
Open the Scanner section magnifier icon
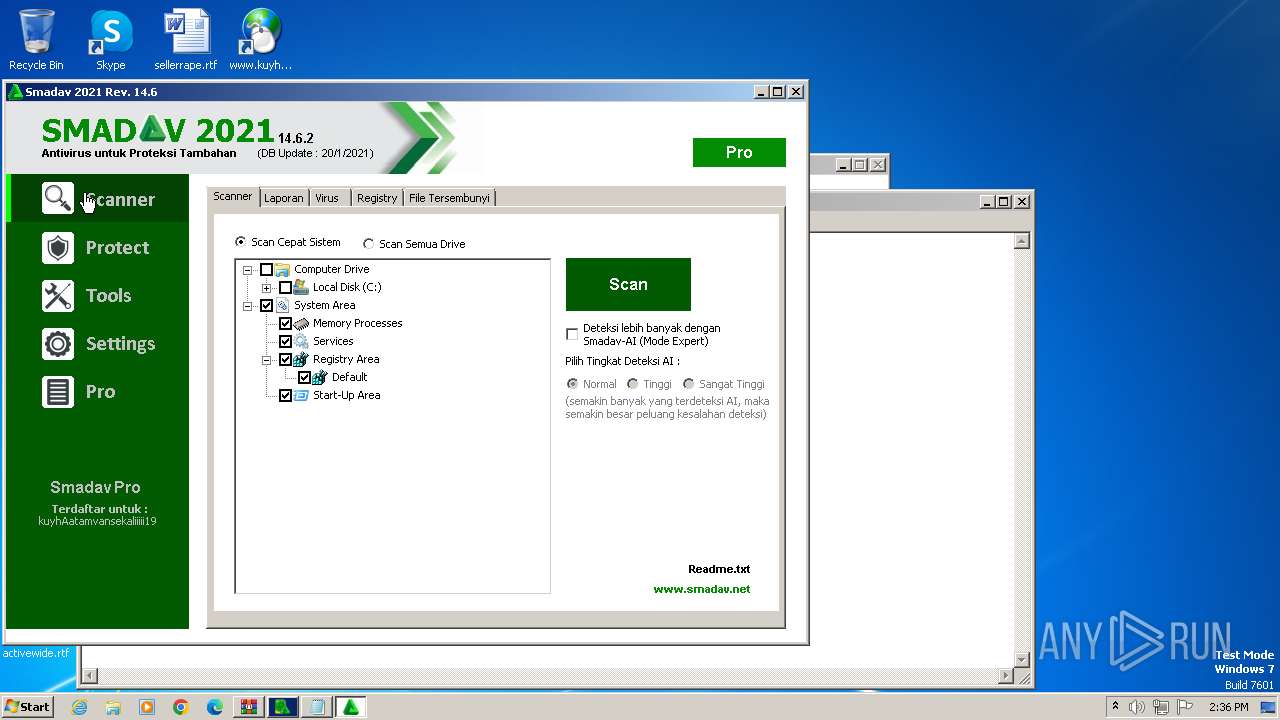(58, 199)
